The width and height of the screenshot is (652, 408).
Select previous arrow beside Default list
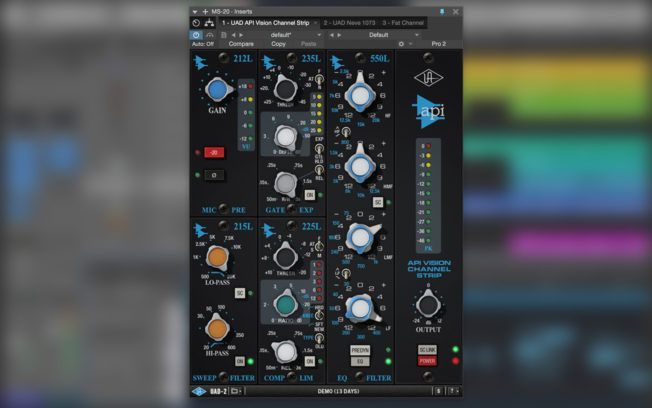(331, 35)
